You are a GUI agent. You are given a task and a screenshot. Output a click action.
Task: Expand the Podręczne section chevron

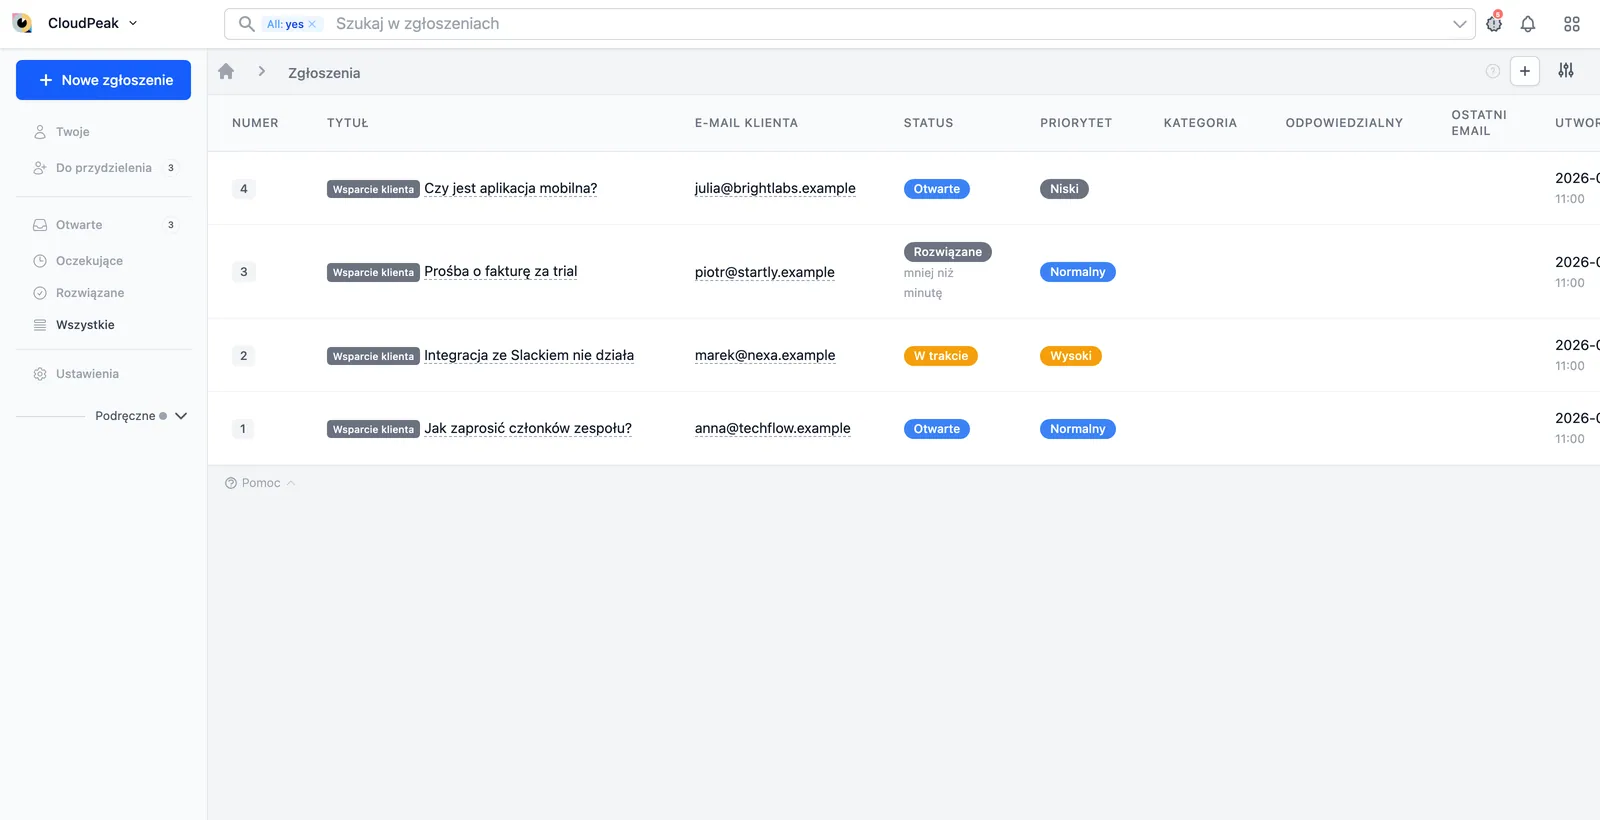pos(181,416)
